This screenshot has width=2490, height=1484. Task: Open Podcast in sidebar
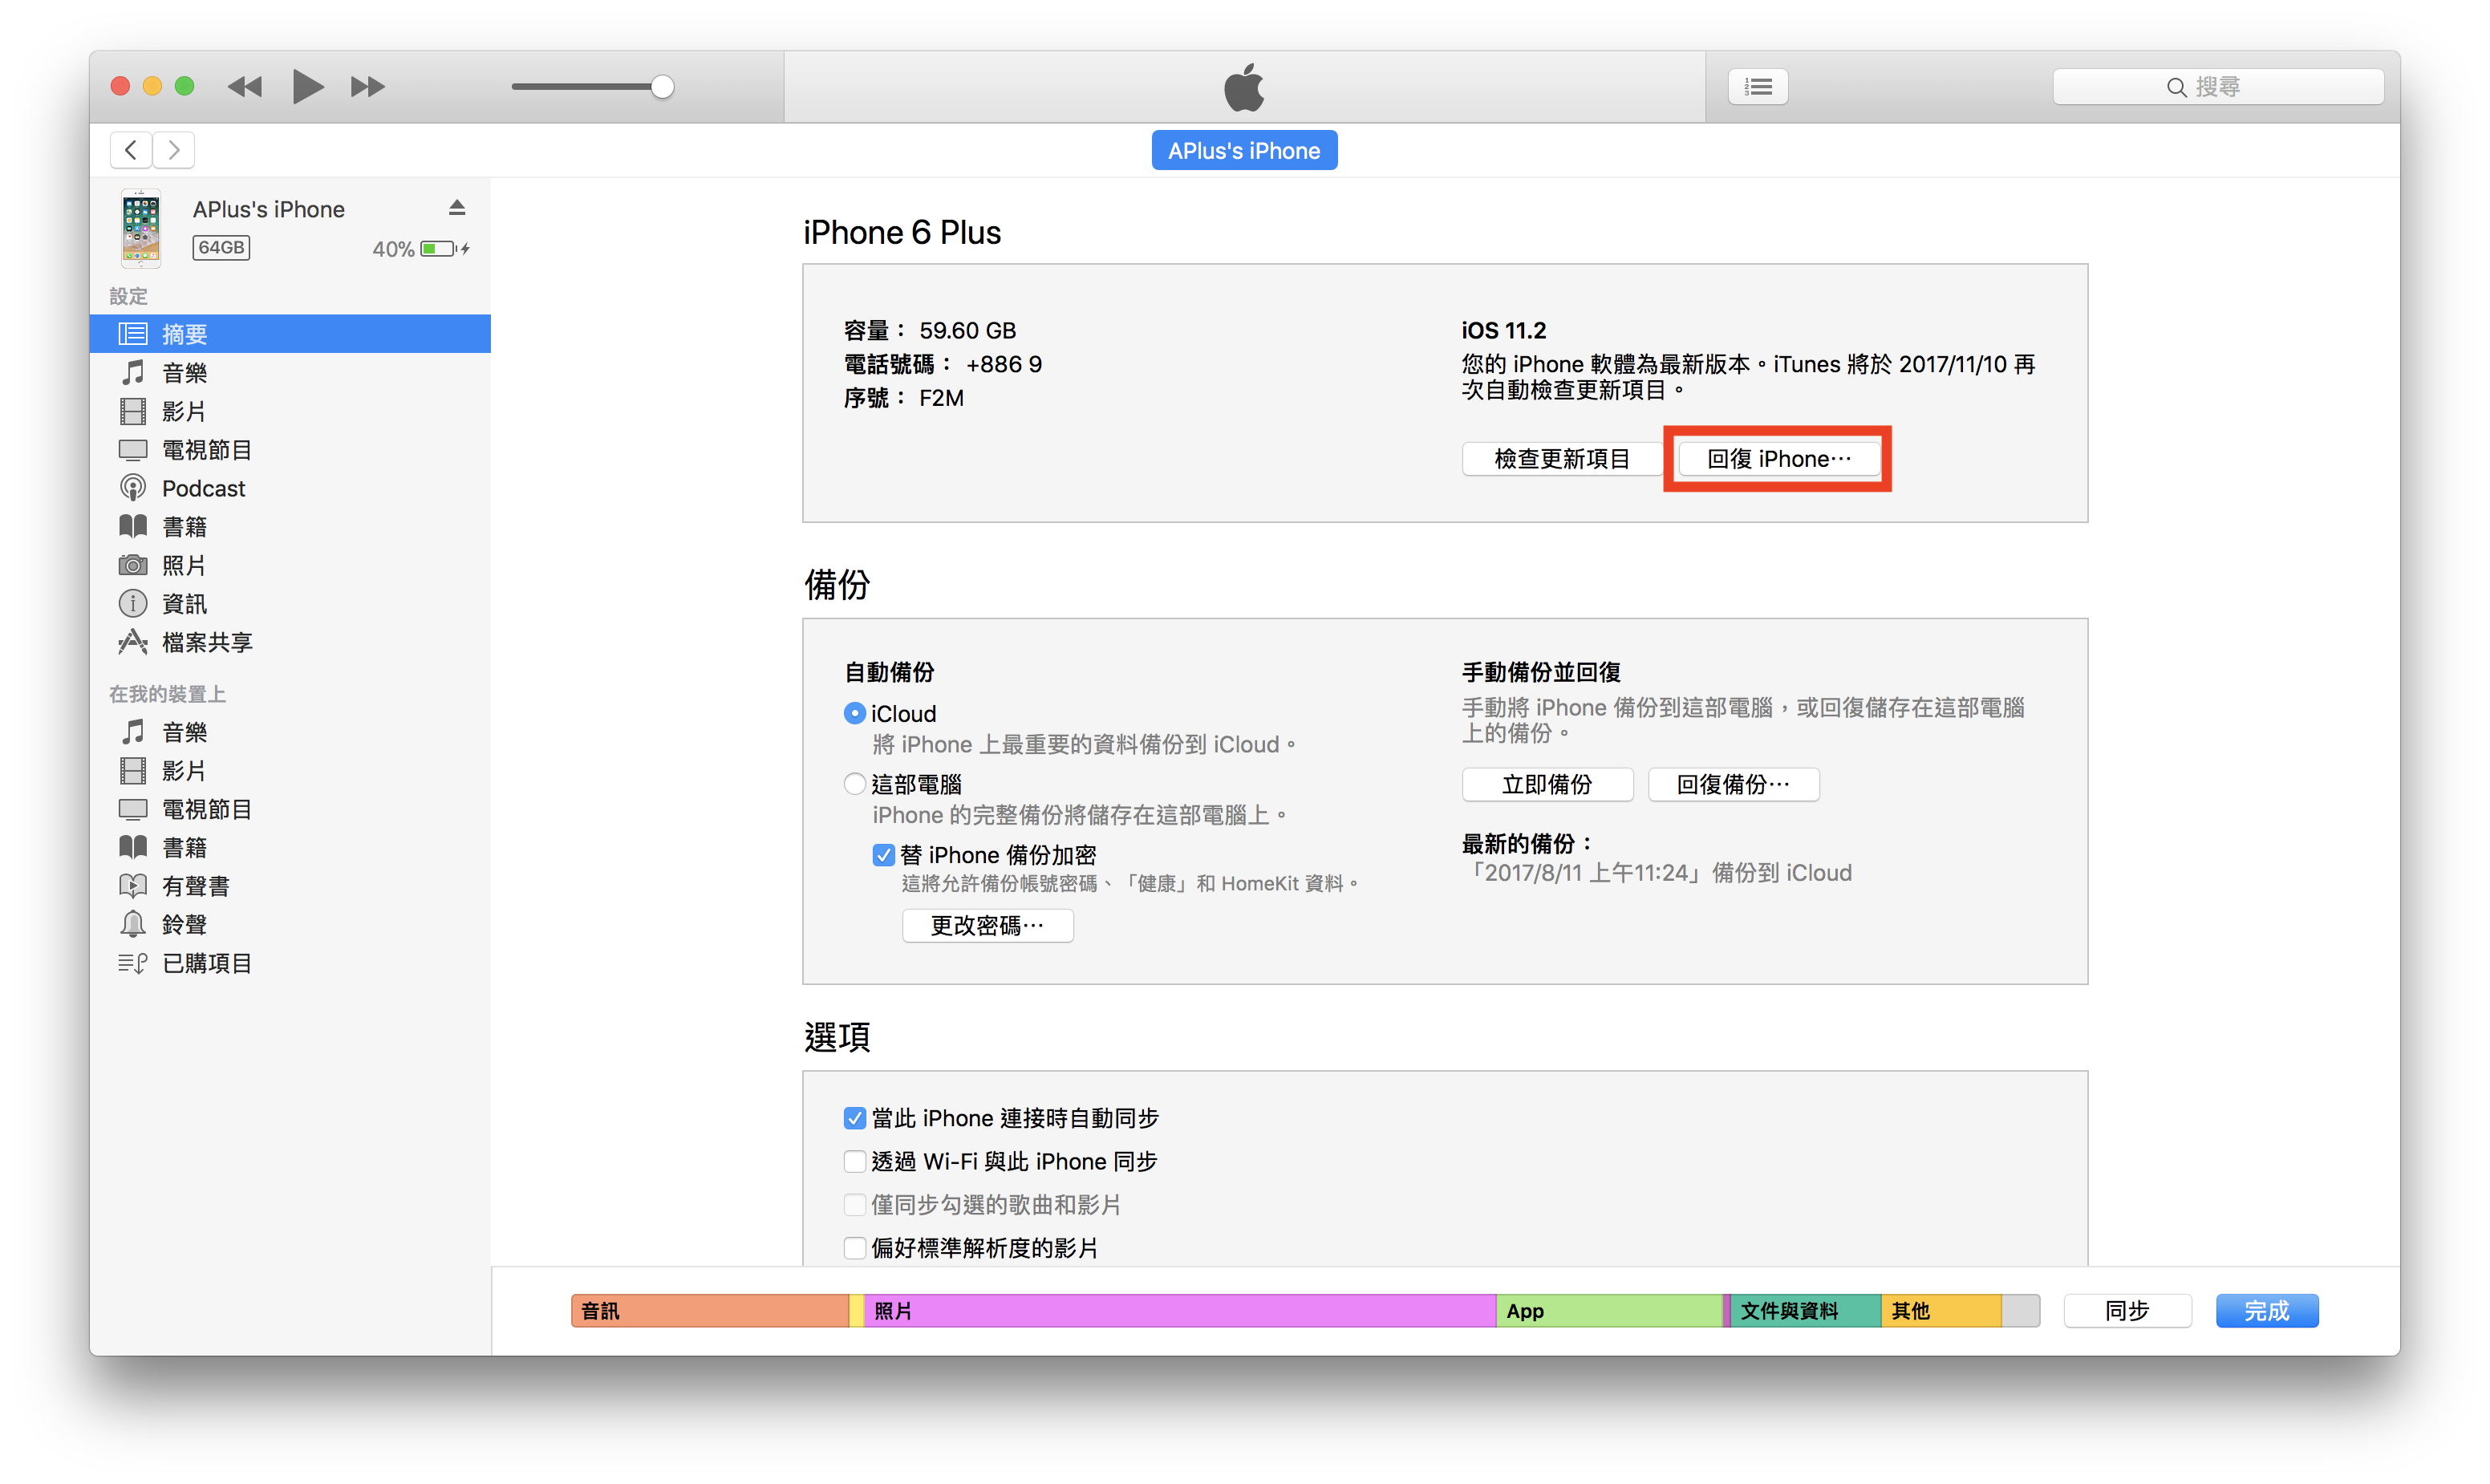tap(290, 488)
